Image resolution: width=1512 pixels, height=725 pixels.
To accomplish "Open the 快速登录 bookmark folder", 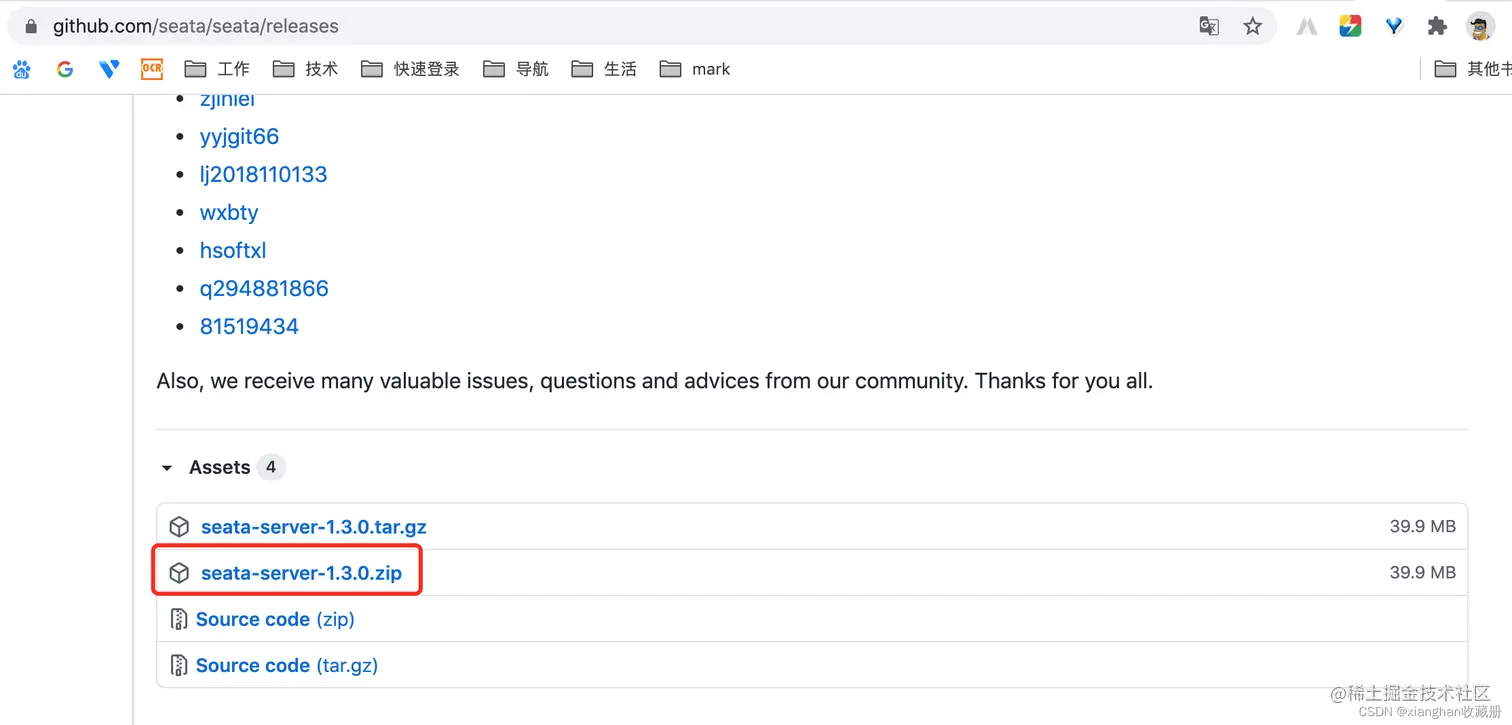I will (x=410, y=69).
